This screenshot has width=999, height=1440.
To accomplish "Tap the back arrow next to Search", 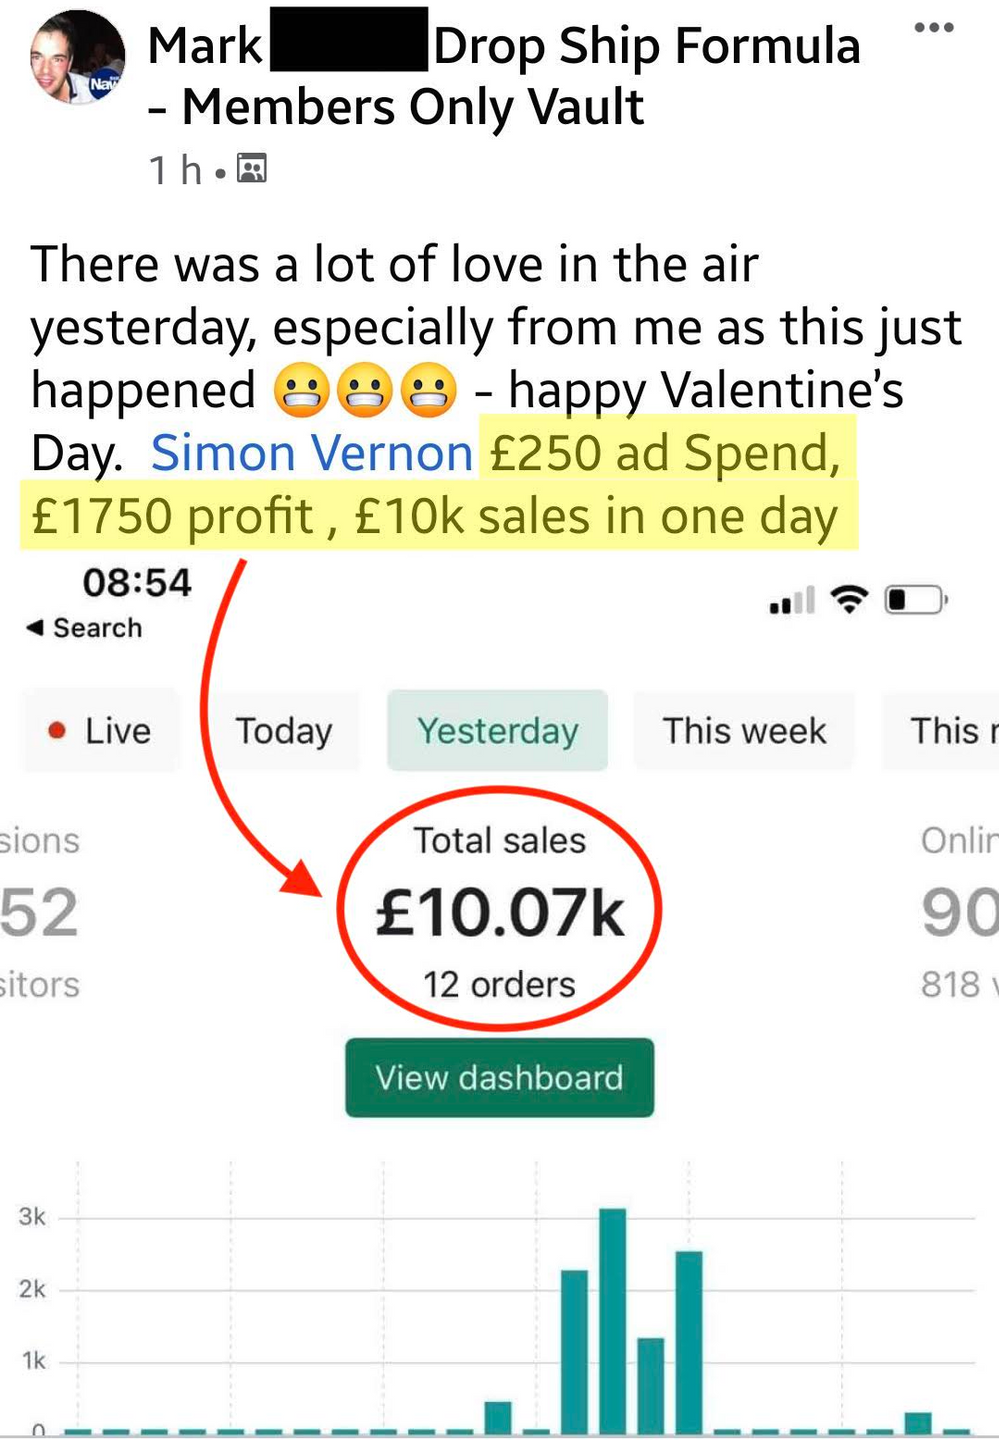I will point(35,628).
